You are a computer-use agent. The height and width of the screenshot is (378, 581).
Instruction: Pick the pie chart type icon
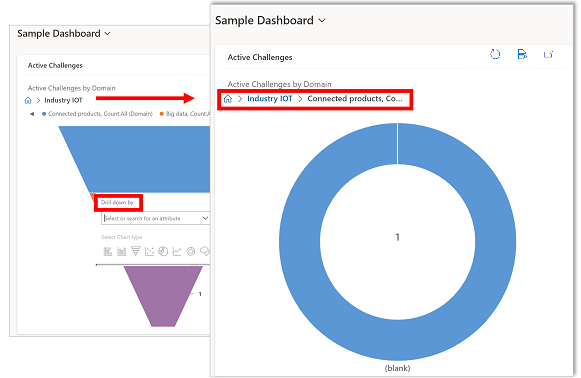163,252
